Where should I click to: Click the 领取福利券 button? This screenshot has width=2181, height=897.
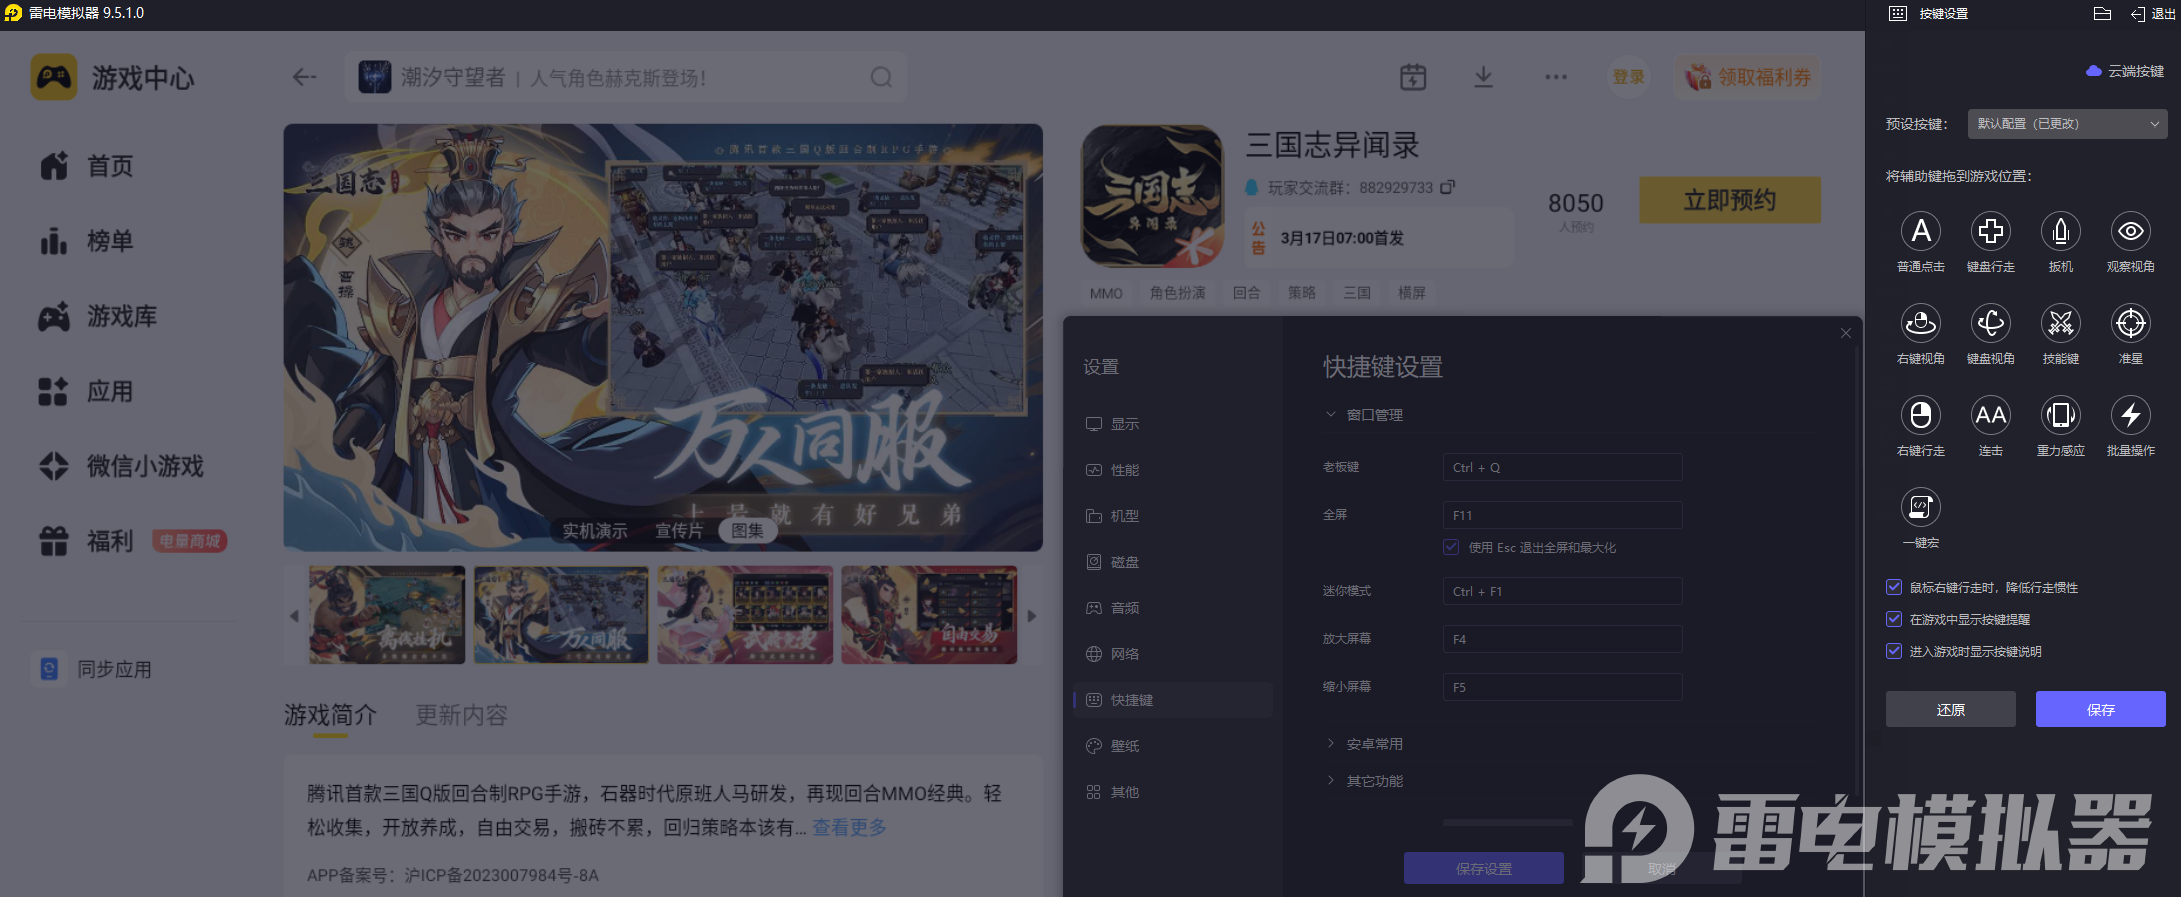[x=1749, y=77]
